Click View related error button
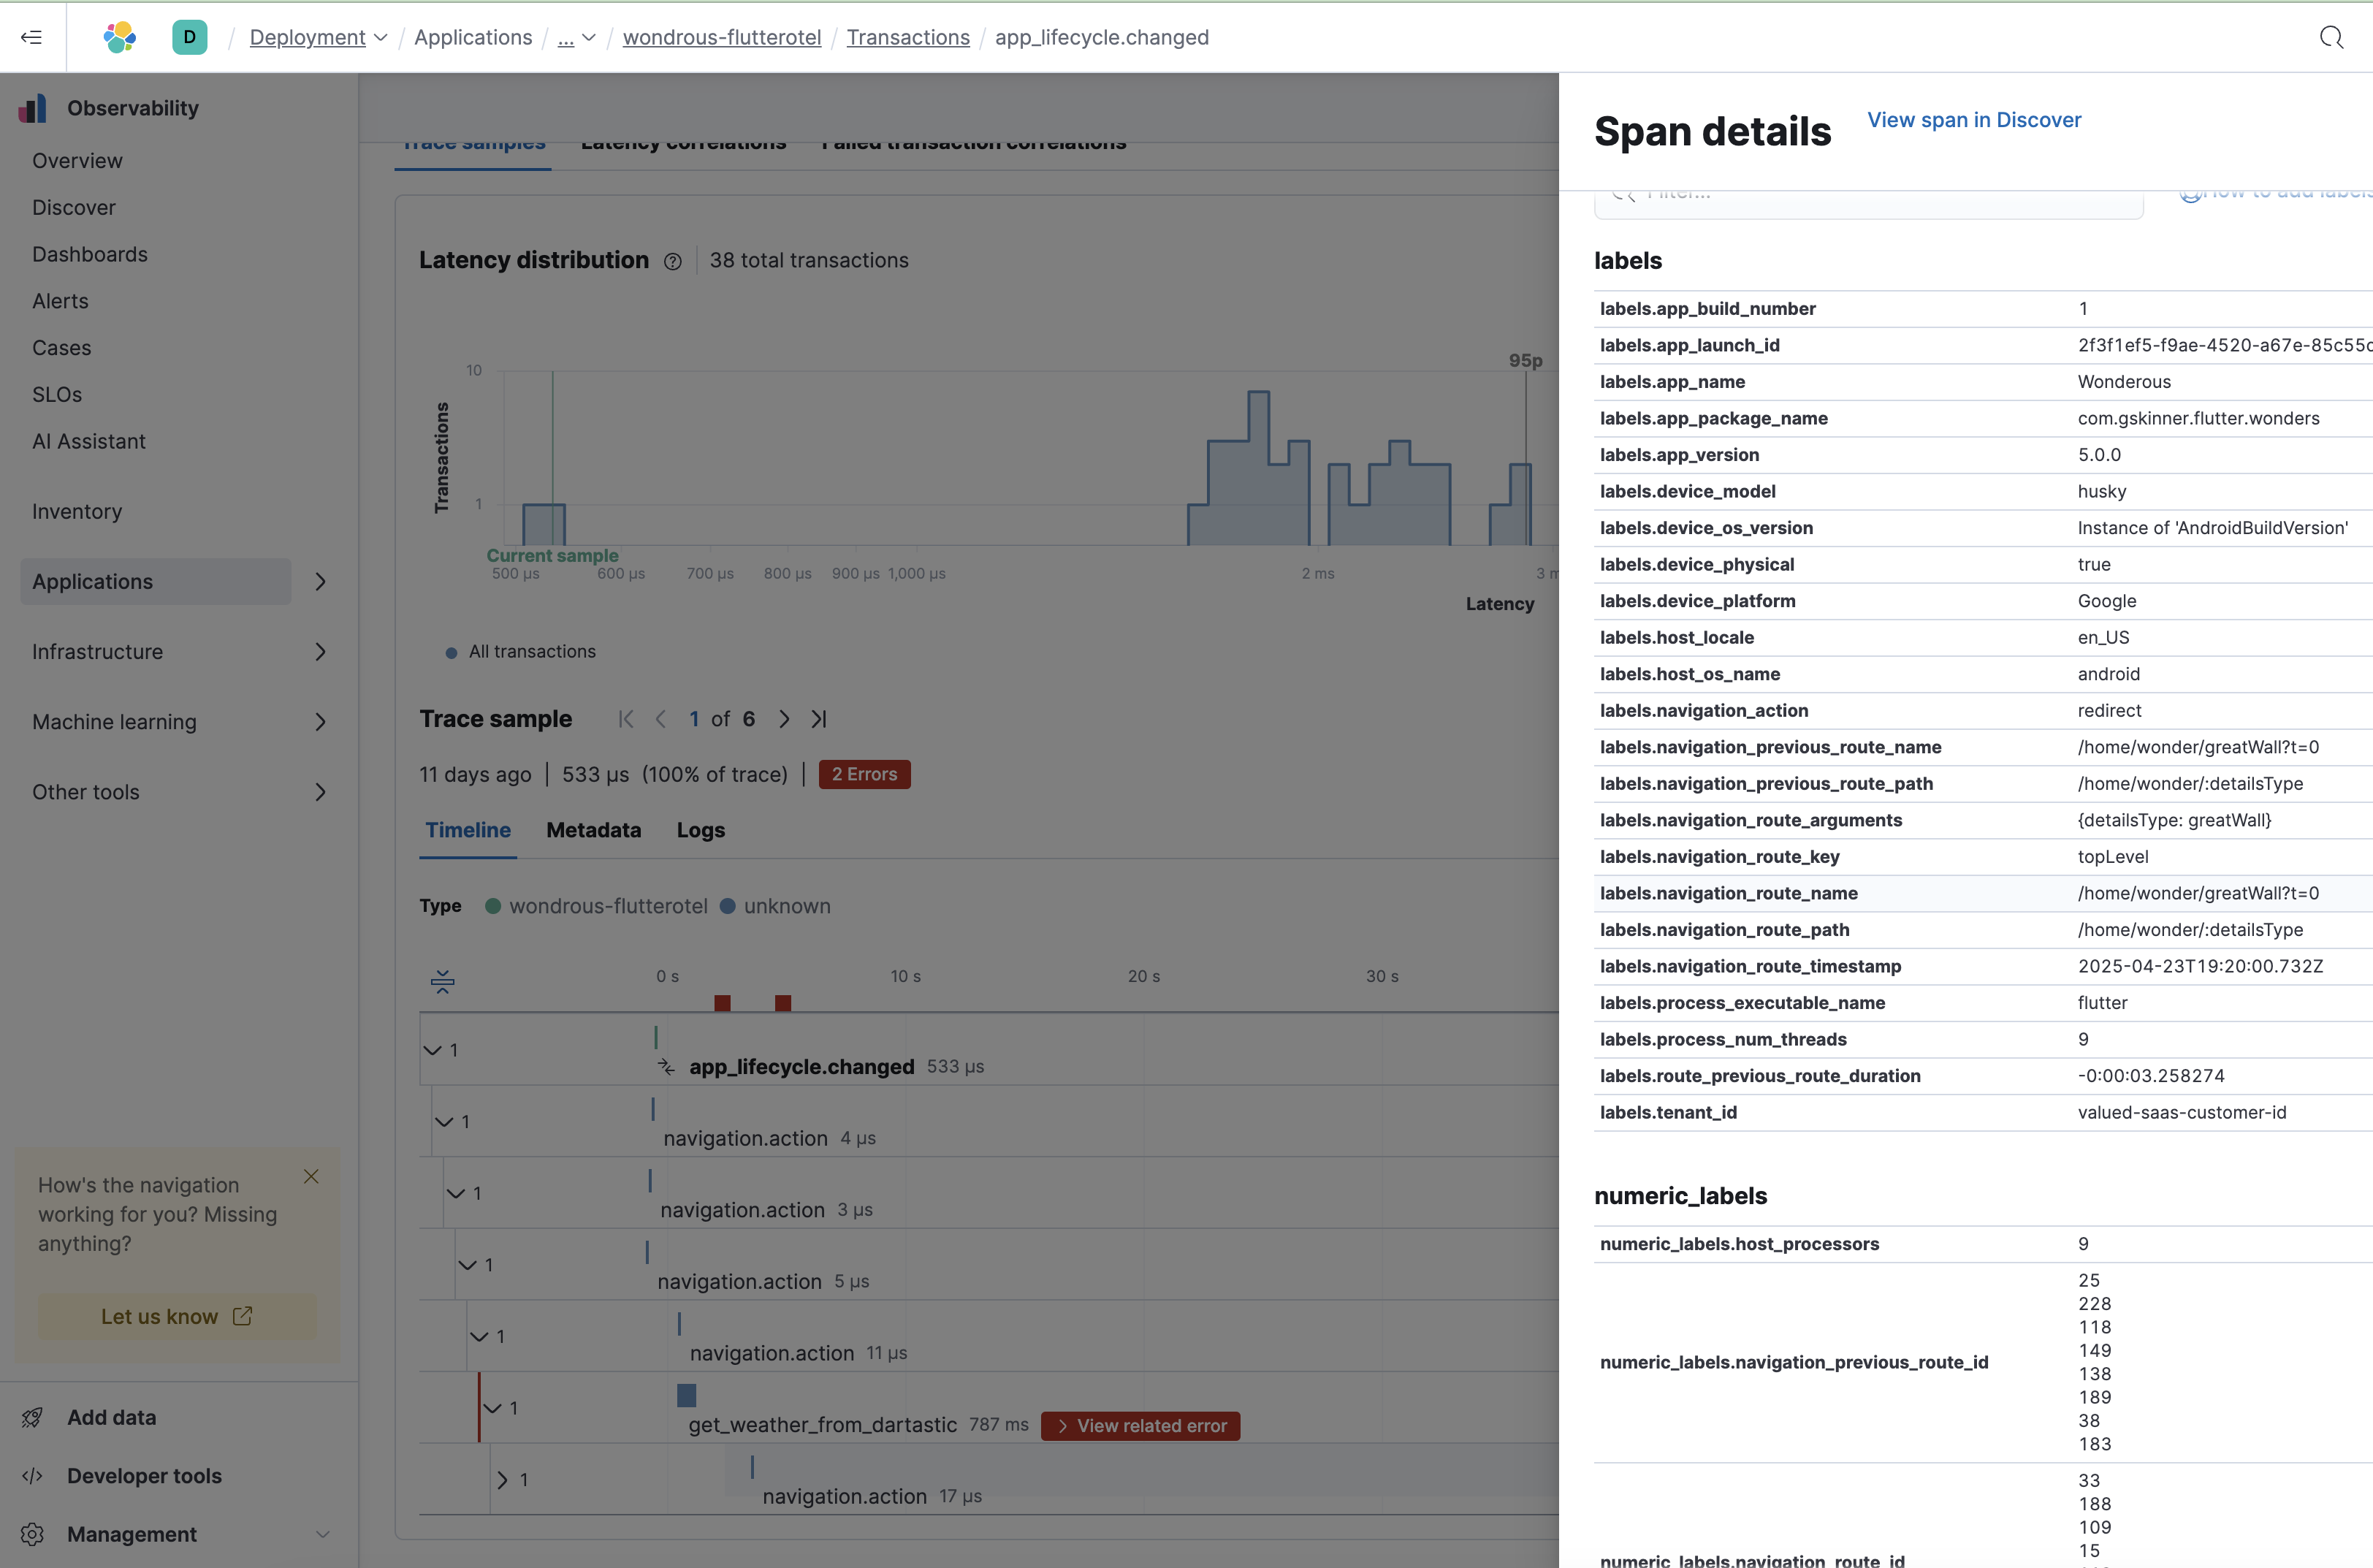Screen dimensions: 2373x1568 point(1140,1425)
